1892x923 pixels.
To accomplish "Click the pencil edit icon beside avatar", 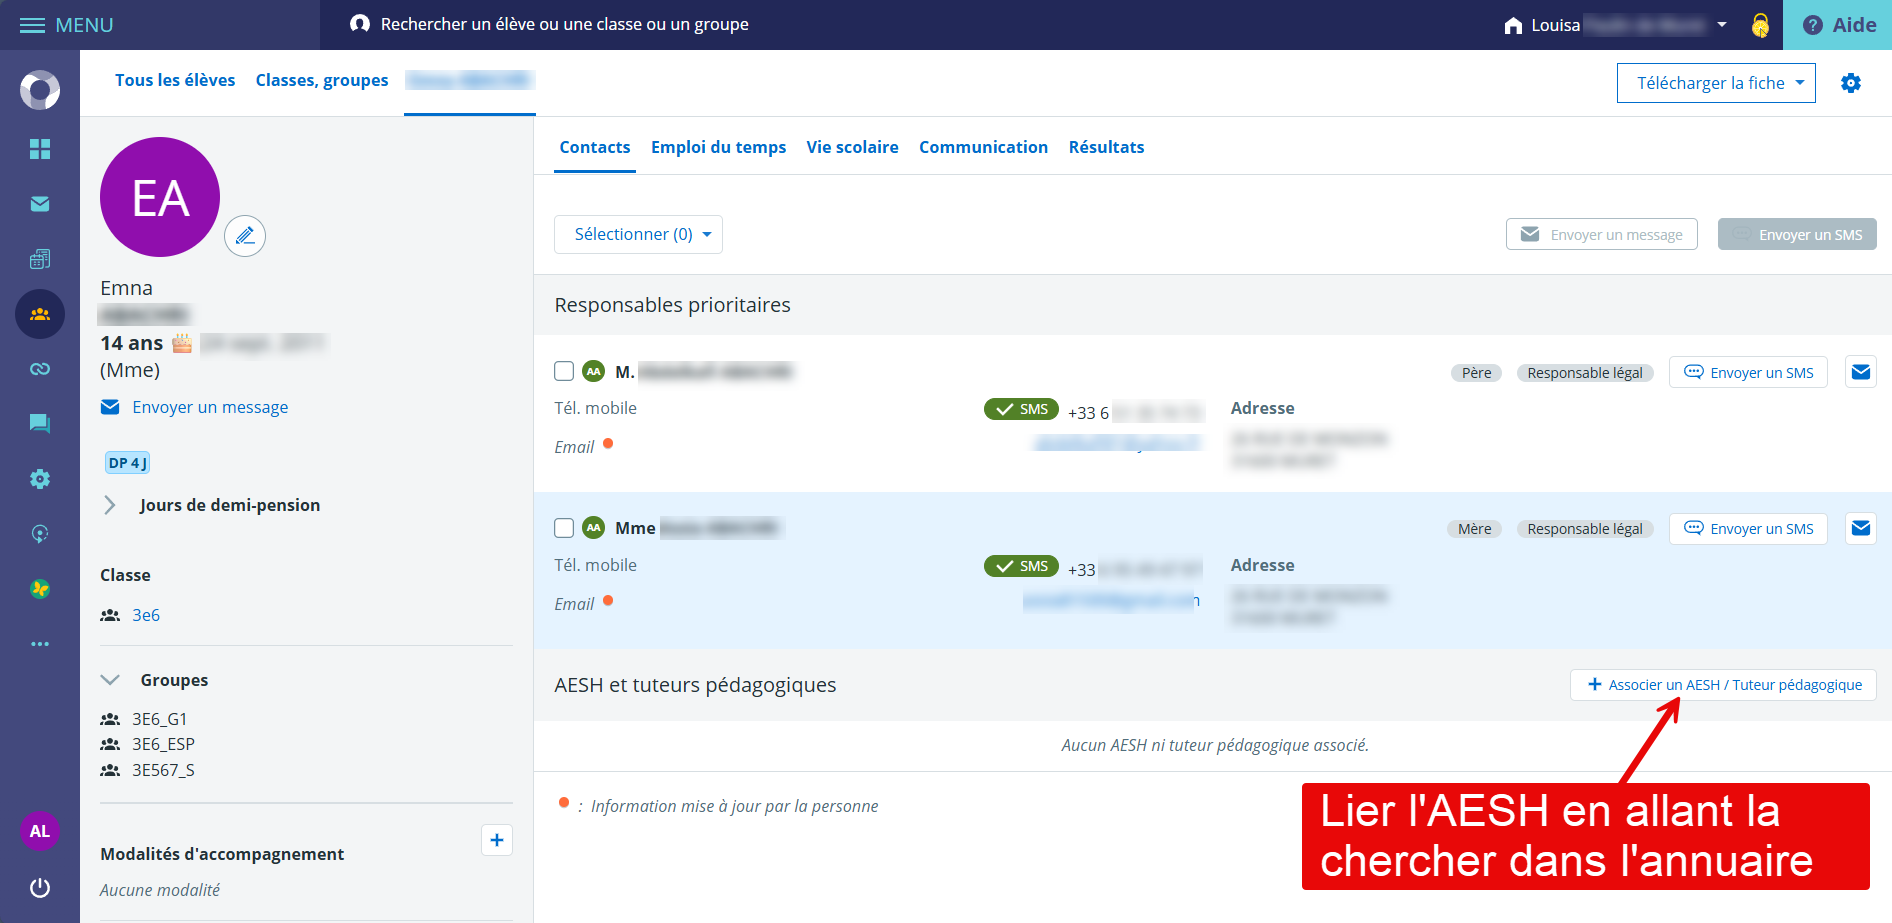I will pyautogui.click(x=245, y=236).
